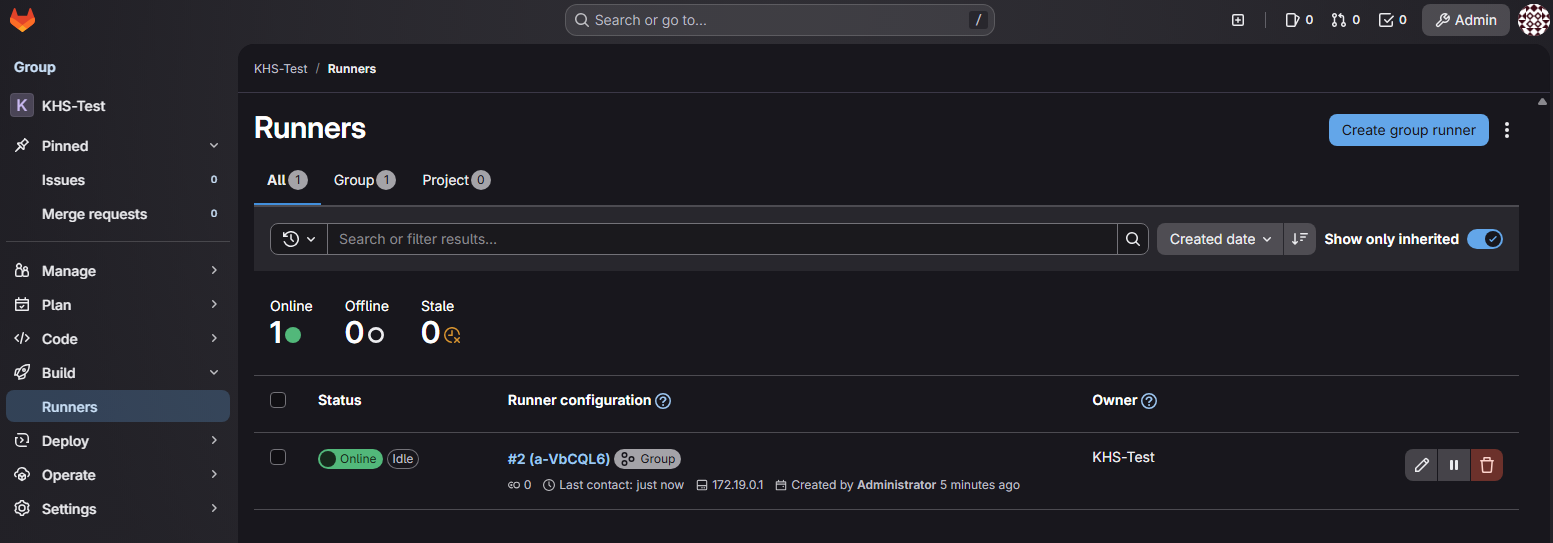Open the create new plus menu
Viewport: 1553px width, 543px height.
(x=1238, y=20)
